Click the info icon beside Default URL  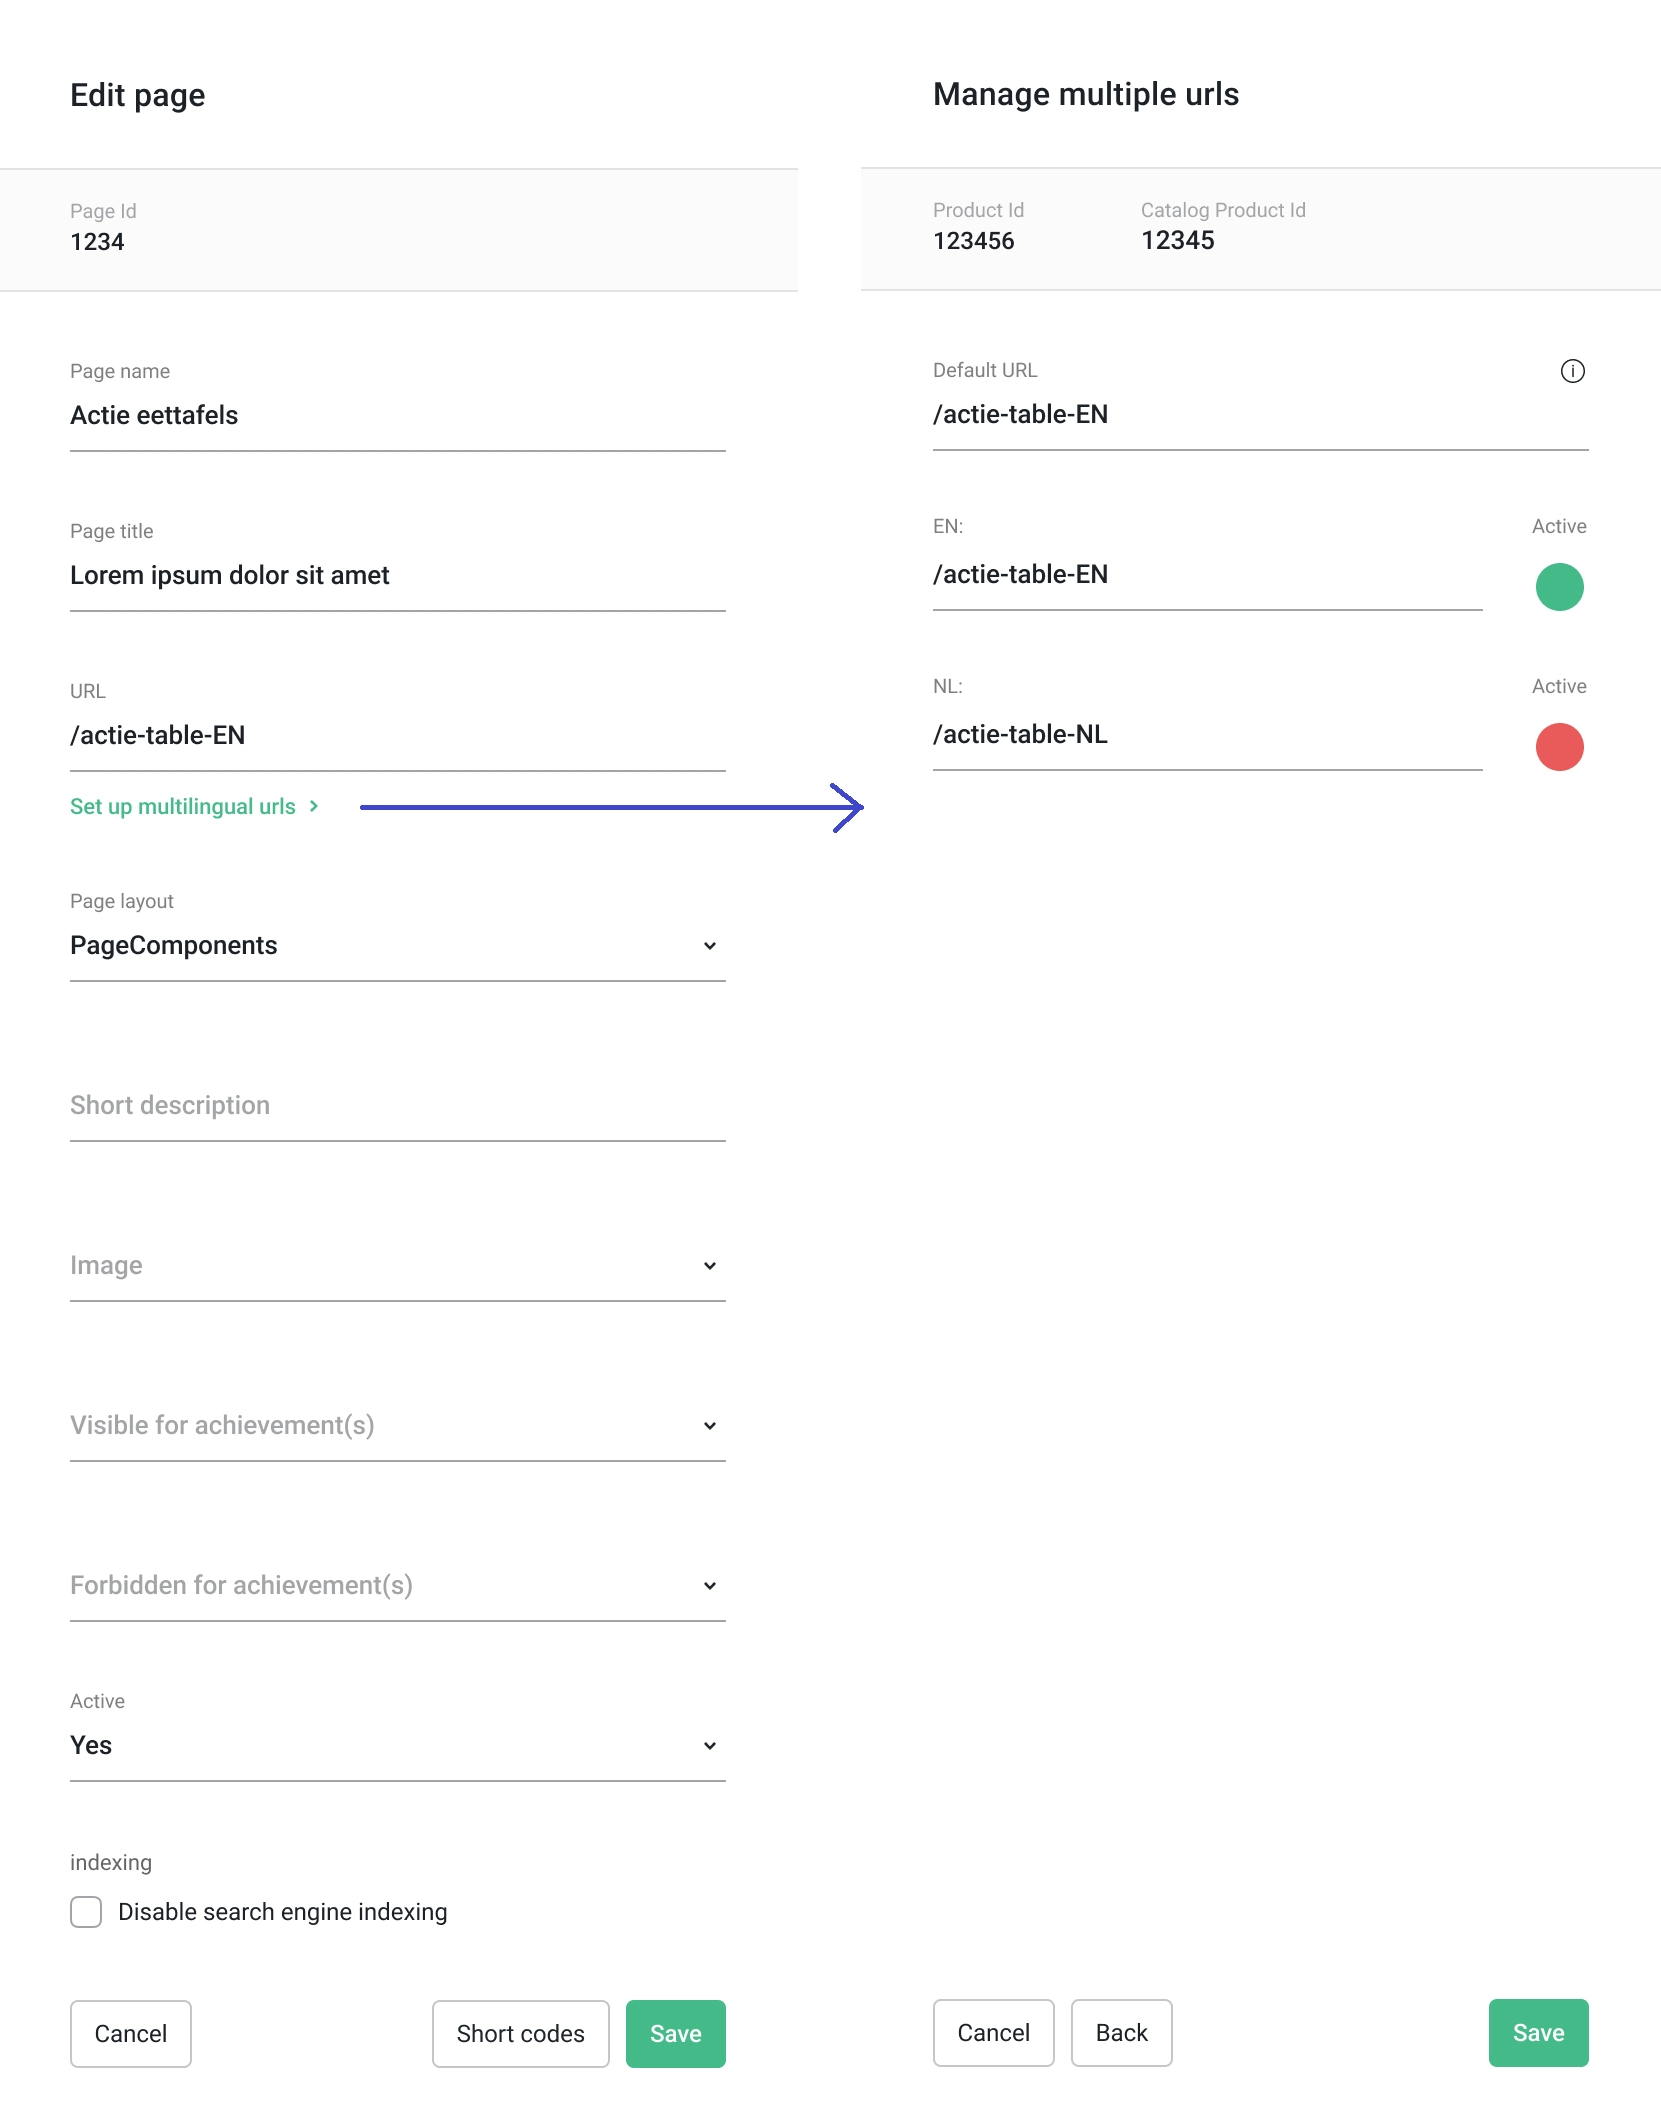tap(1572, 371)
